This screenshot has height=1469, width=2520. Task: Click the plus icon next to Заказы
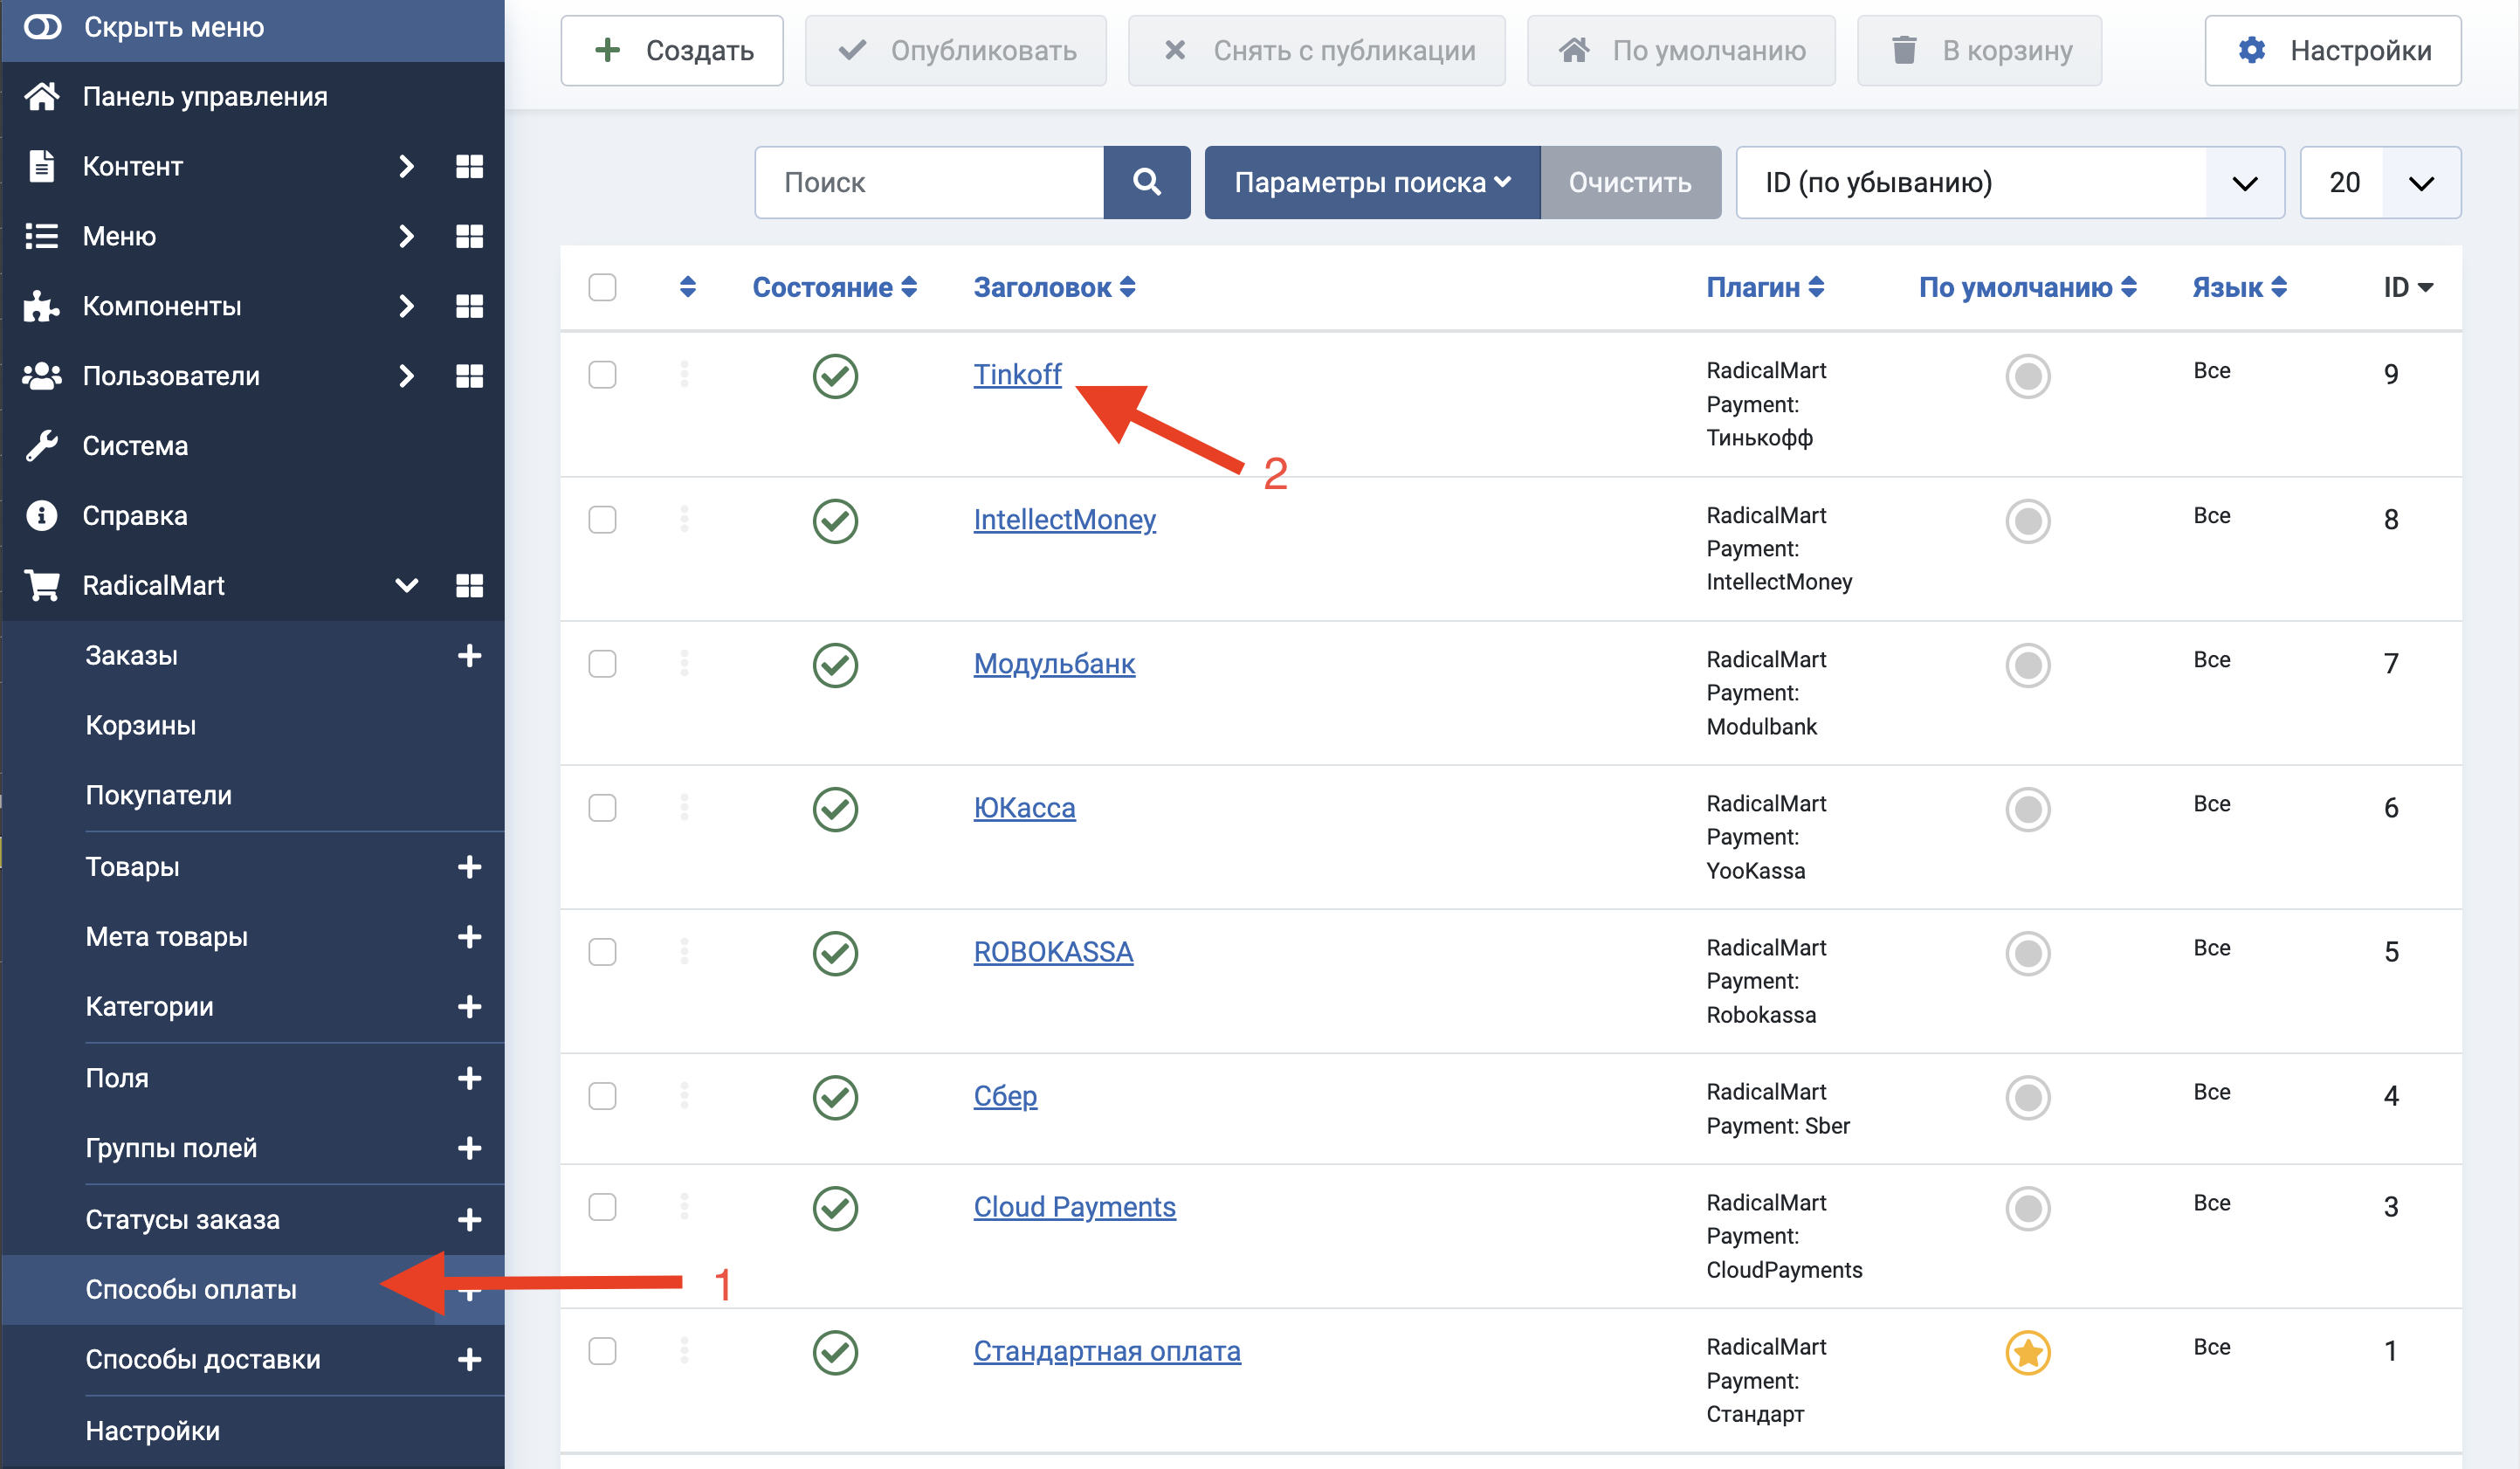pos(469,656)
